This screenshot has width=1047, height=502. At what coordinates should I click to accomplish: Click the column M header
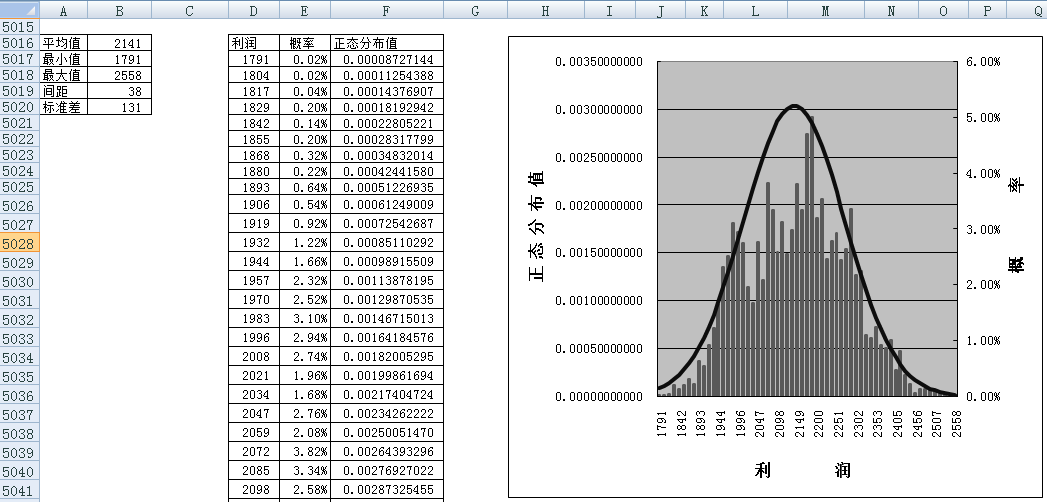(824, 10)
